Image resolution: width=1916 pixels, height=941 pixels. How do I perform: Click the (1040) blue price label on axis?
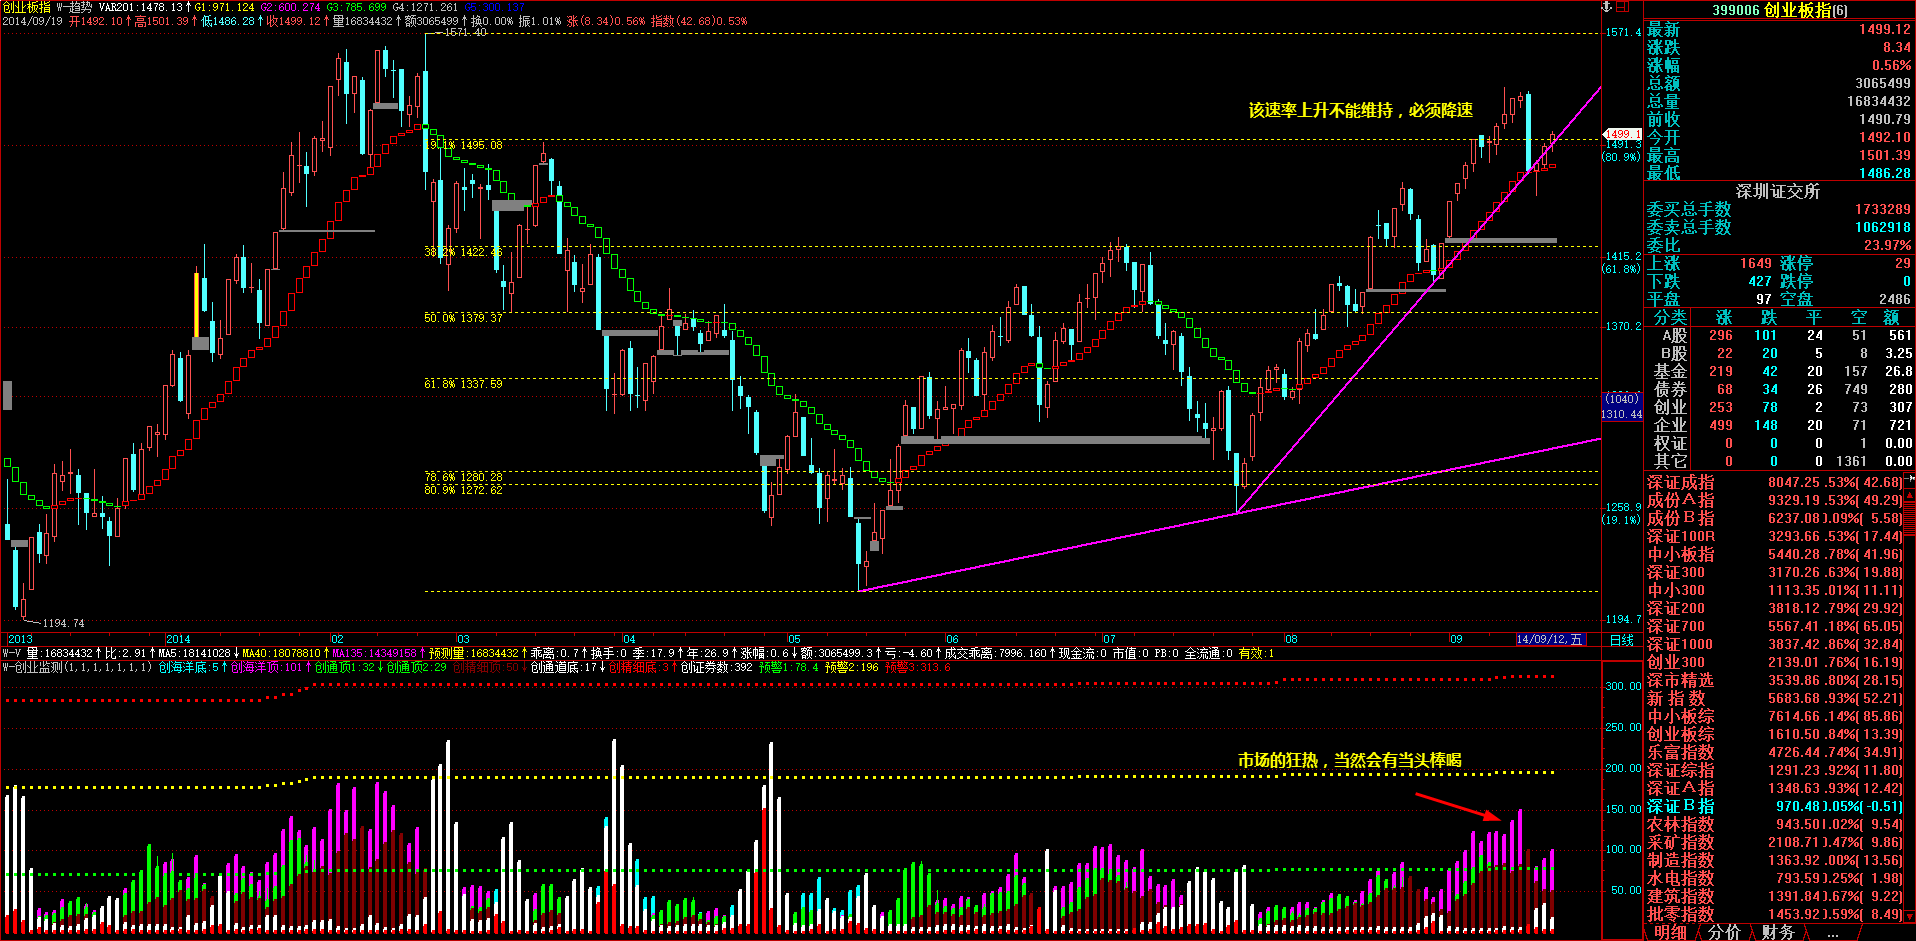(x=1621, y=399)
